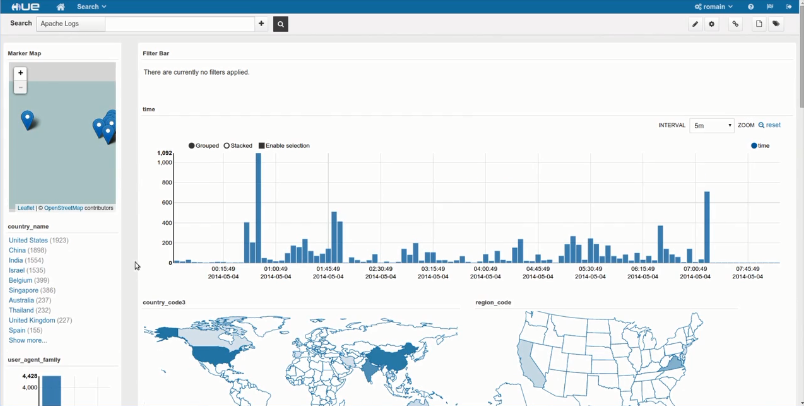Run search with magnifier button
This screenshot has height=406, width=804.
(280, 24)
